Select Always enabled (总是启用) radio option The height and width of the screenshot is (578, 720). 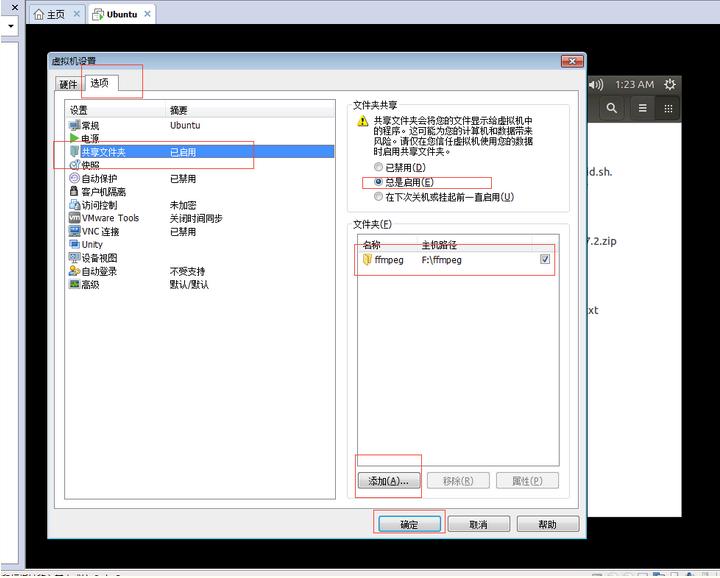pyautogui.click(x=378, y=182)
